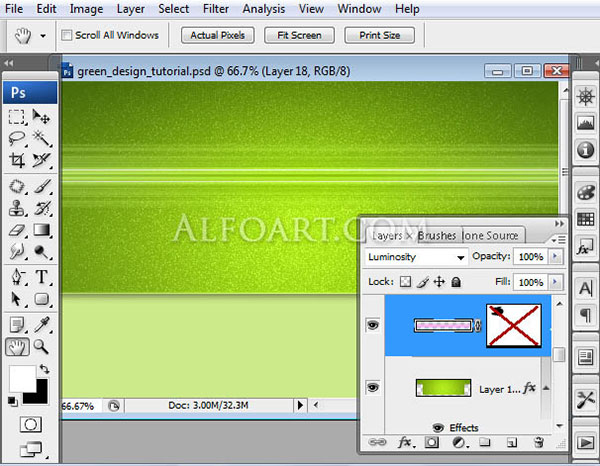
Task: Enable Scroll All Windows checkbox
Action: pyautogui.click(x=66, y=35)
